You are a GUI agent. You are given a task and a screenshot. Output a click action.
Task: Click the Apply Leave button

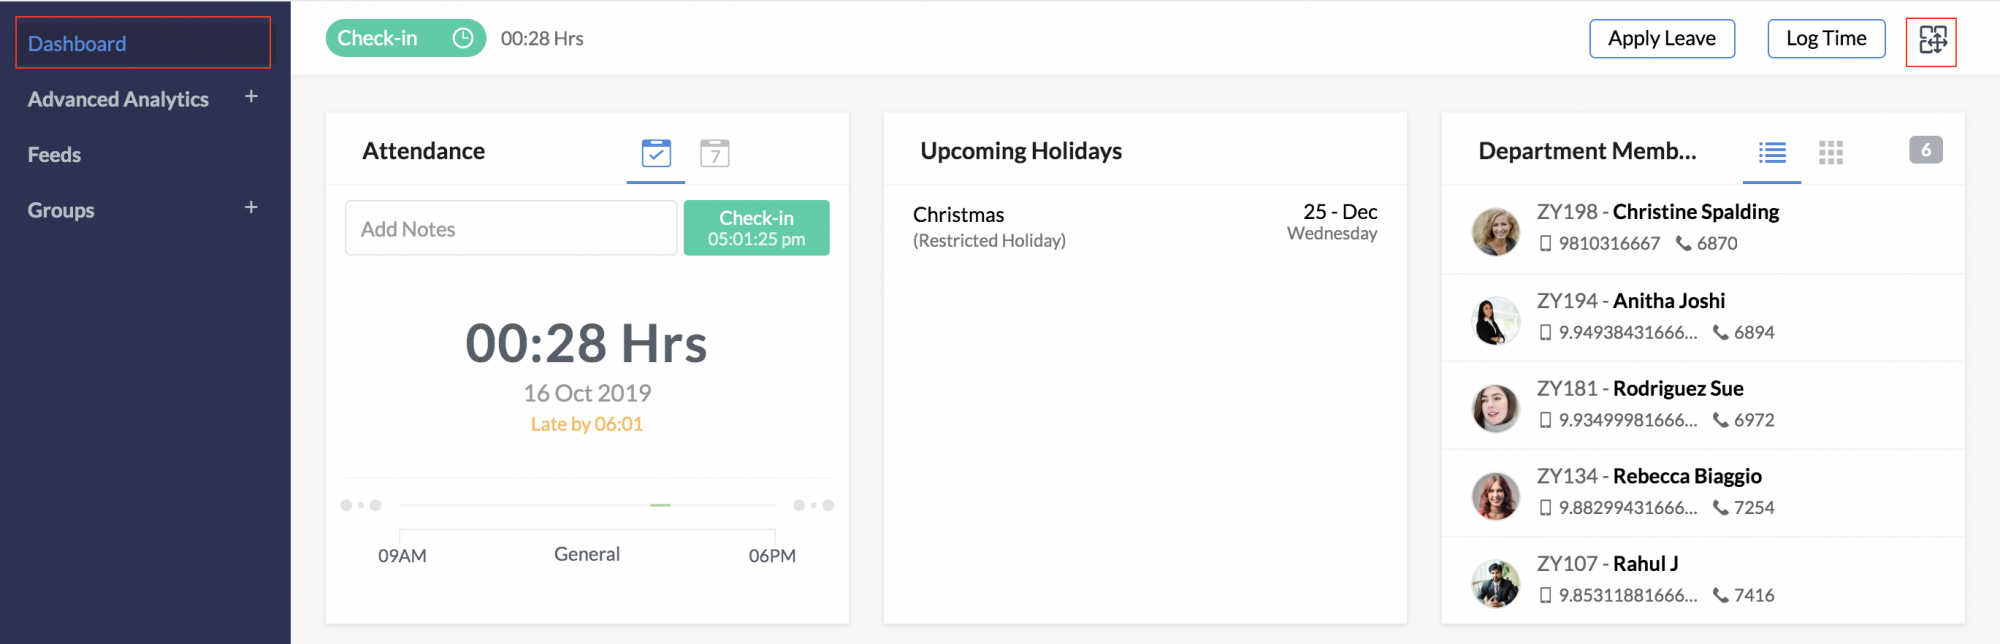pyautogui.click(x=1662, y=39)
